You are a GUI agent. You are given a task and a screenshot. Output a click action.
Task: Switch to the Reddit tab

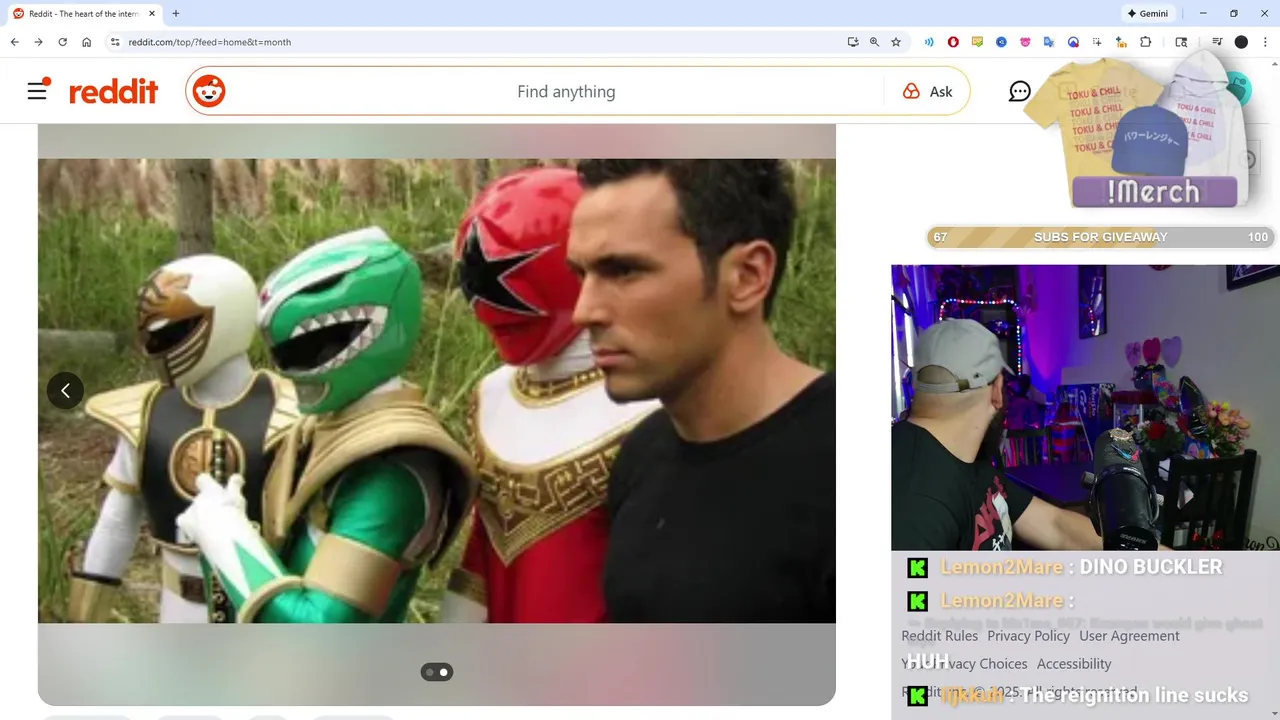[85, 14]
